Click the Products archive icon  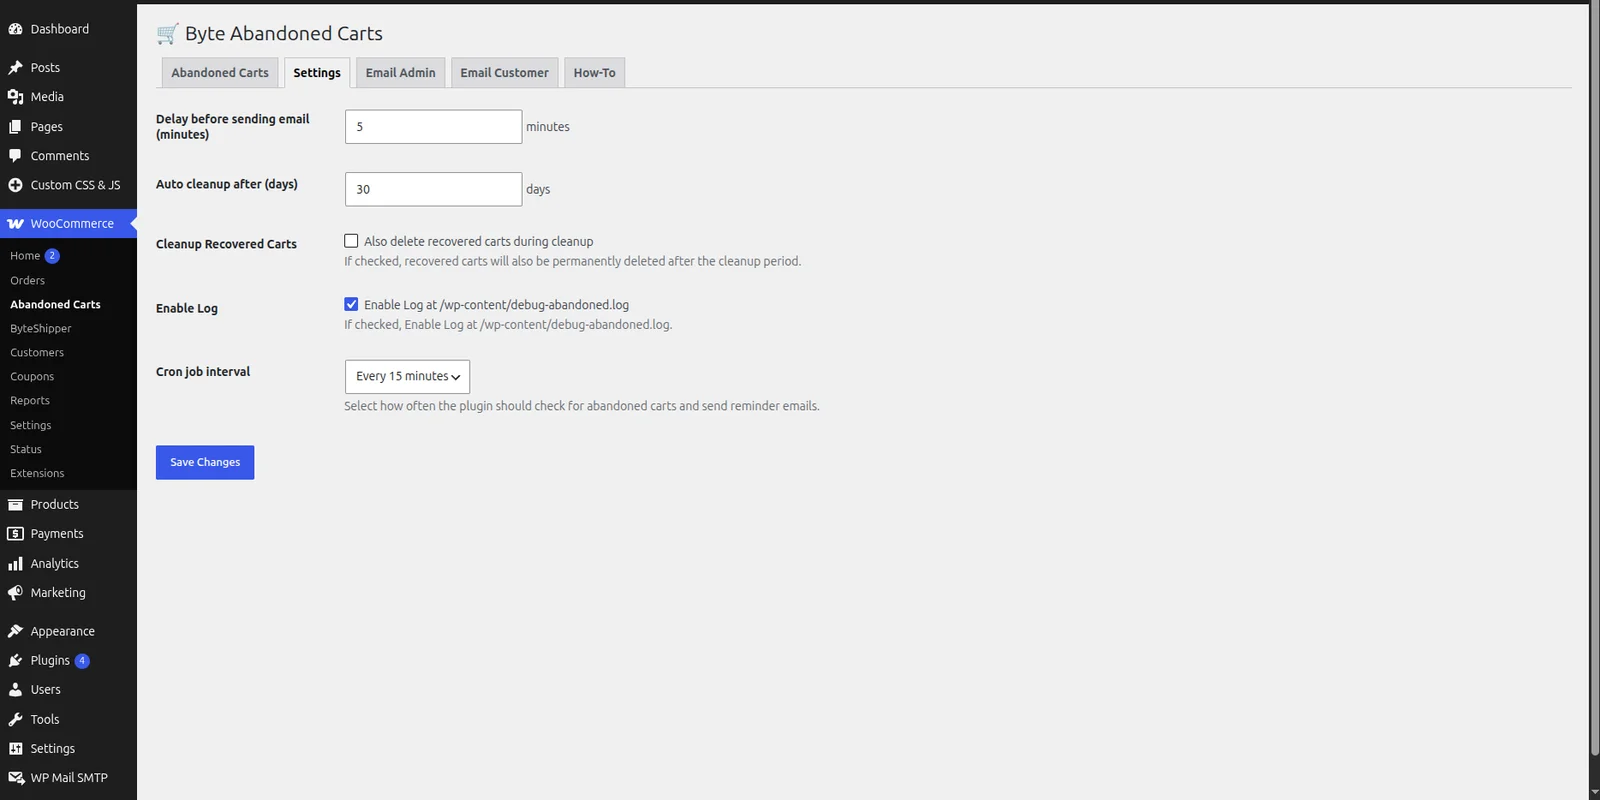[15, 505]
